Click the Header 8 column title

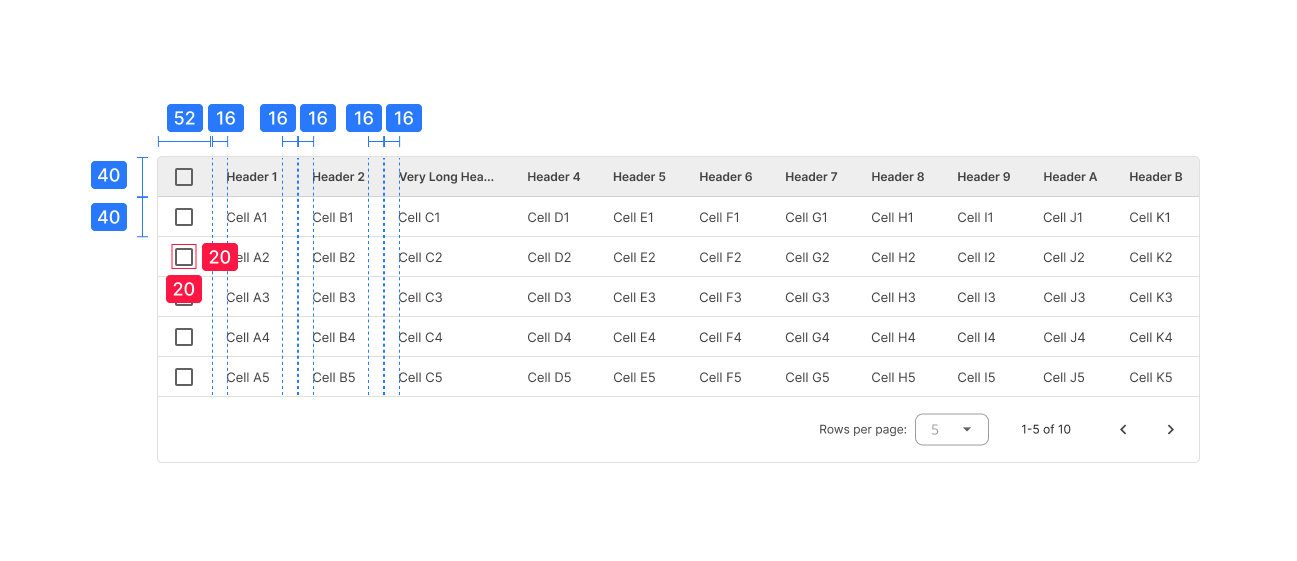(897, 177)
